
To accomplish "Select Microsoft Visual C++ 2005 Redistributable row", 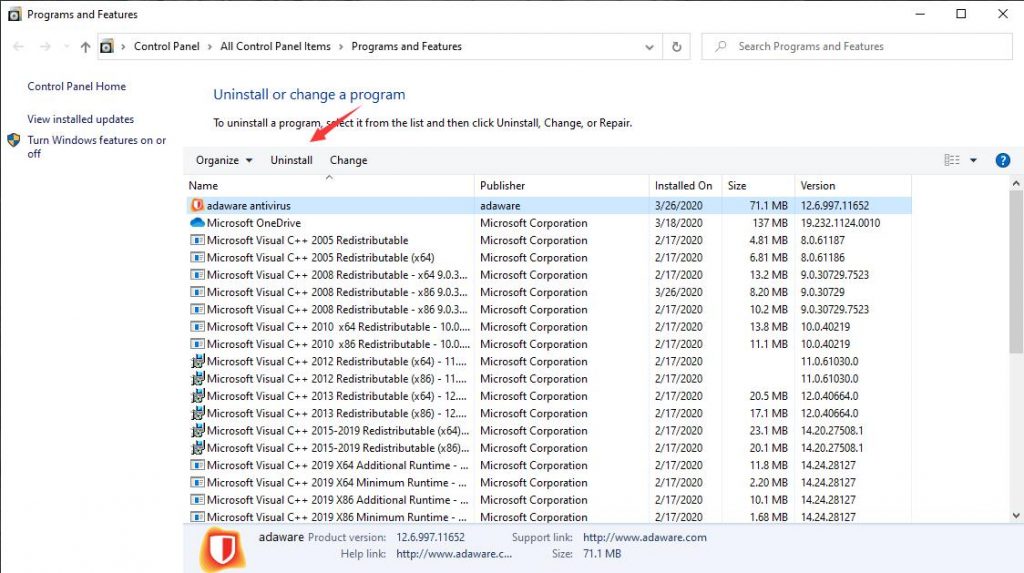I will tap(549, 240).
